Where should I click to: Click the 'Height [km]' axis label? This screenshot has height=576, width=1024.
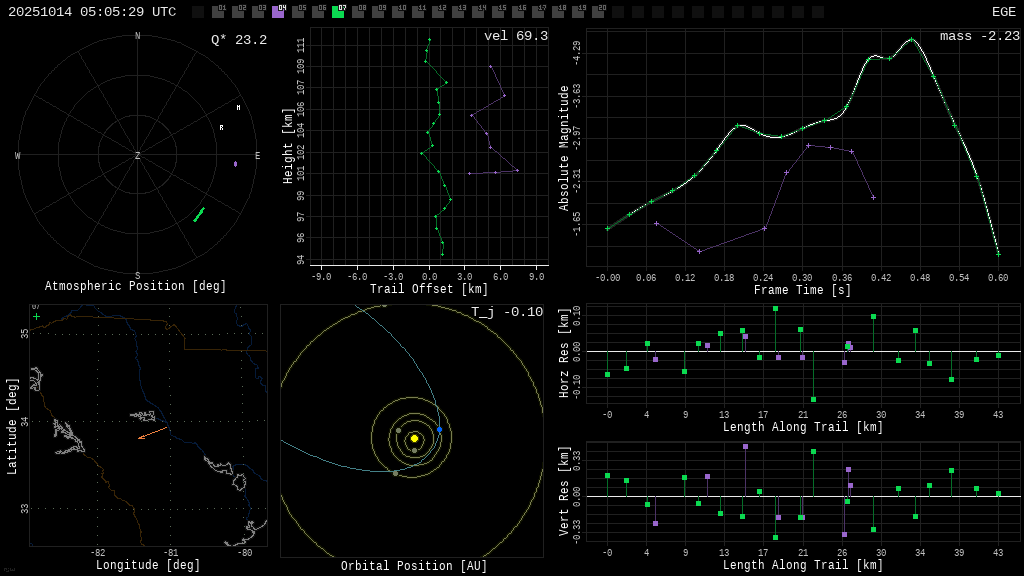(x=287, y=146)
